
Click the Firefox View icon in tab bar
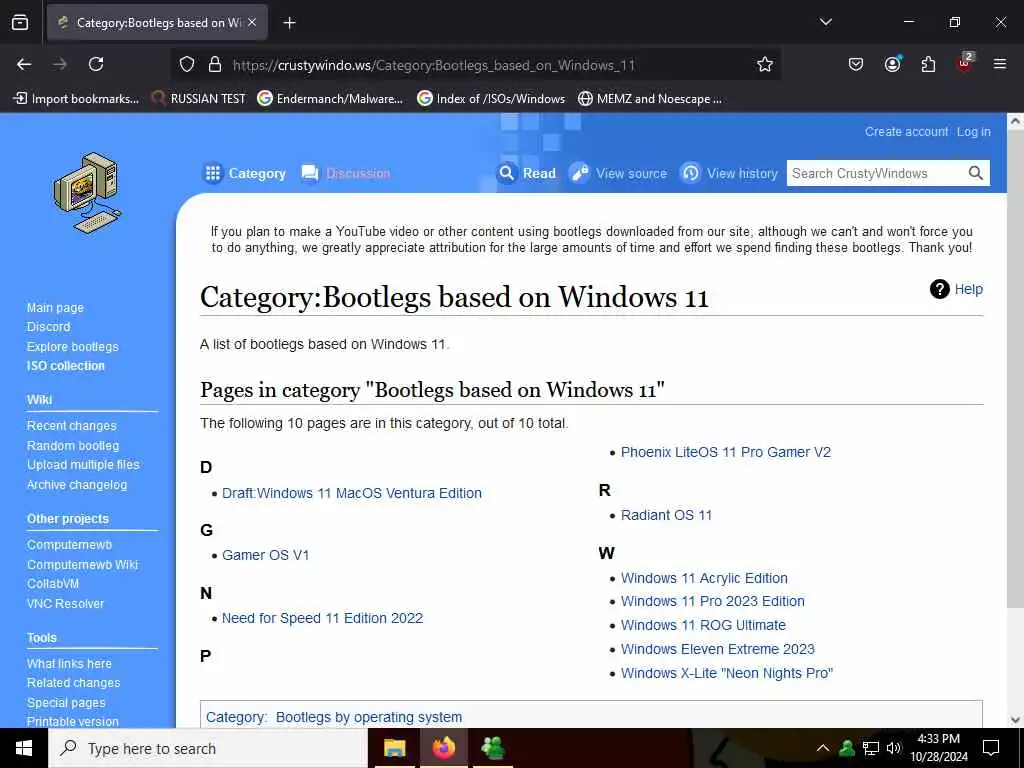pyautogui.click(x=20, y=22)
